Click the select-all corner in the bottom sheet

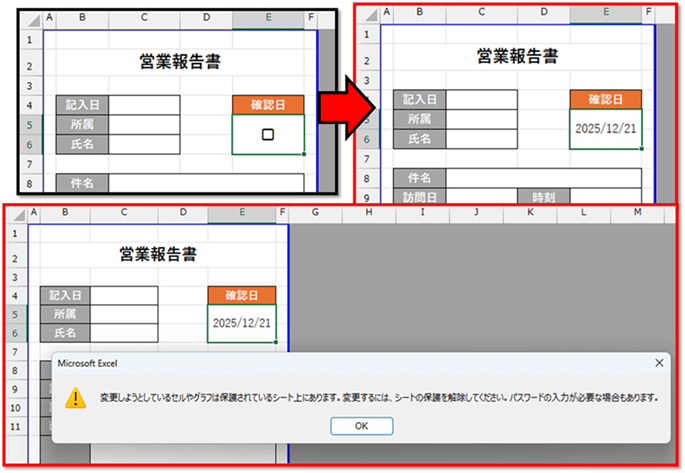18,213
